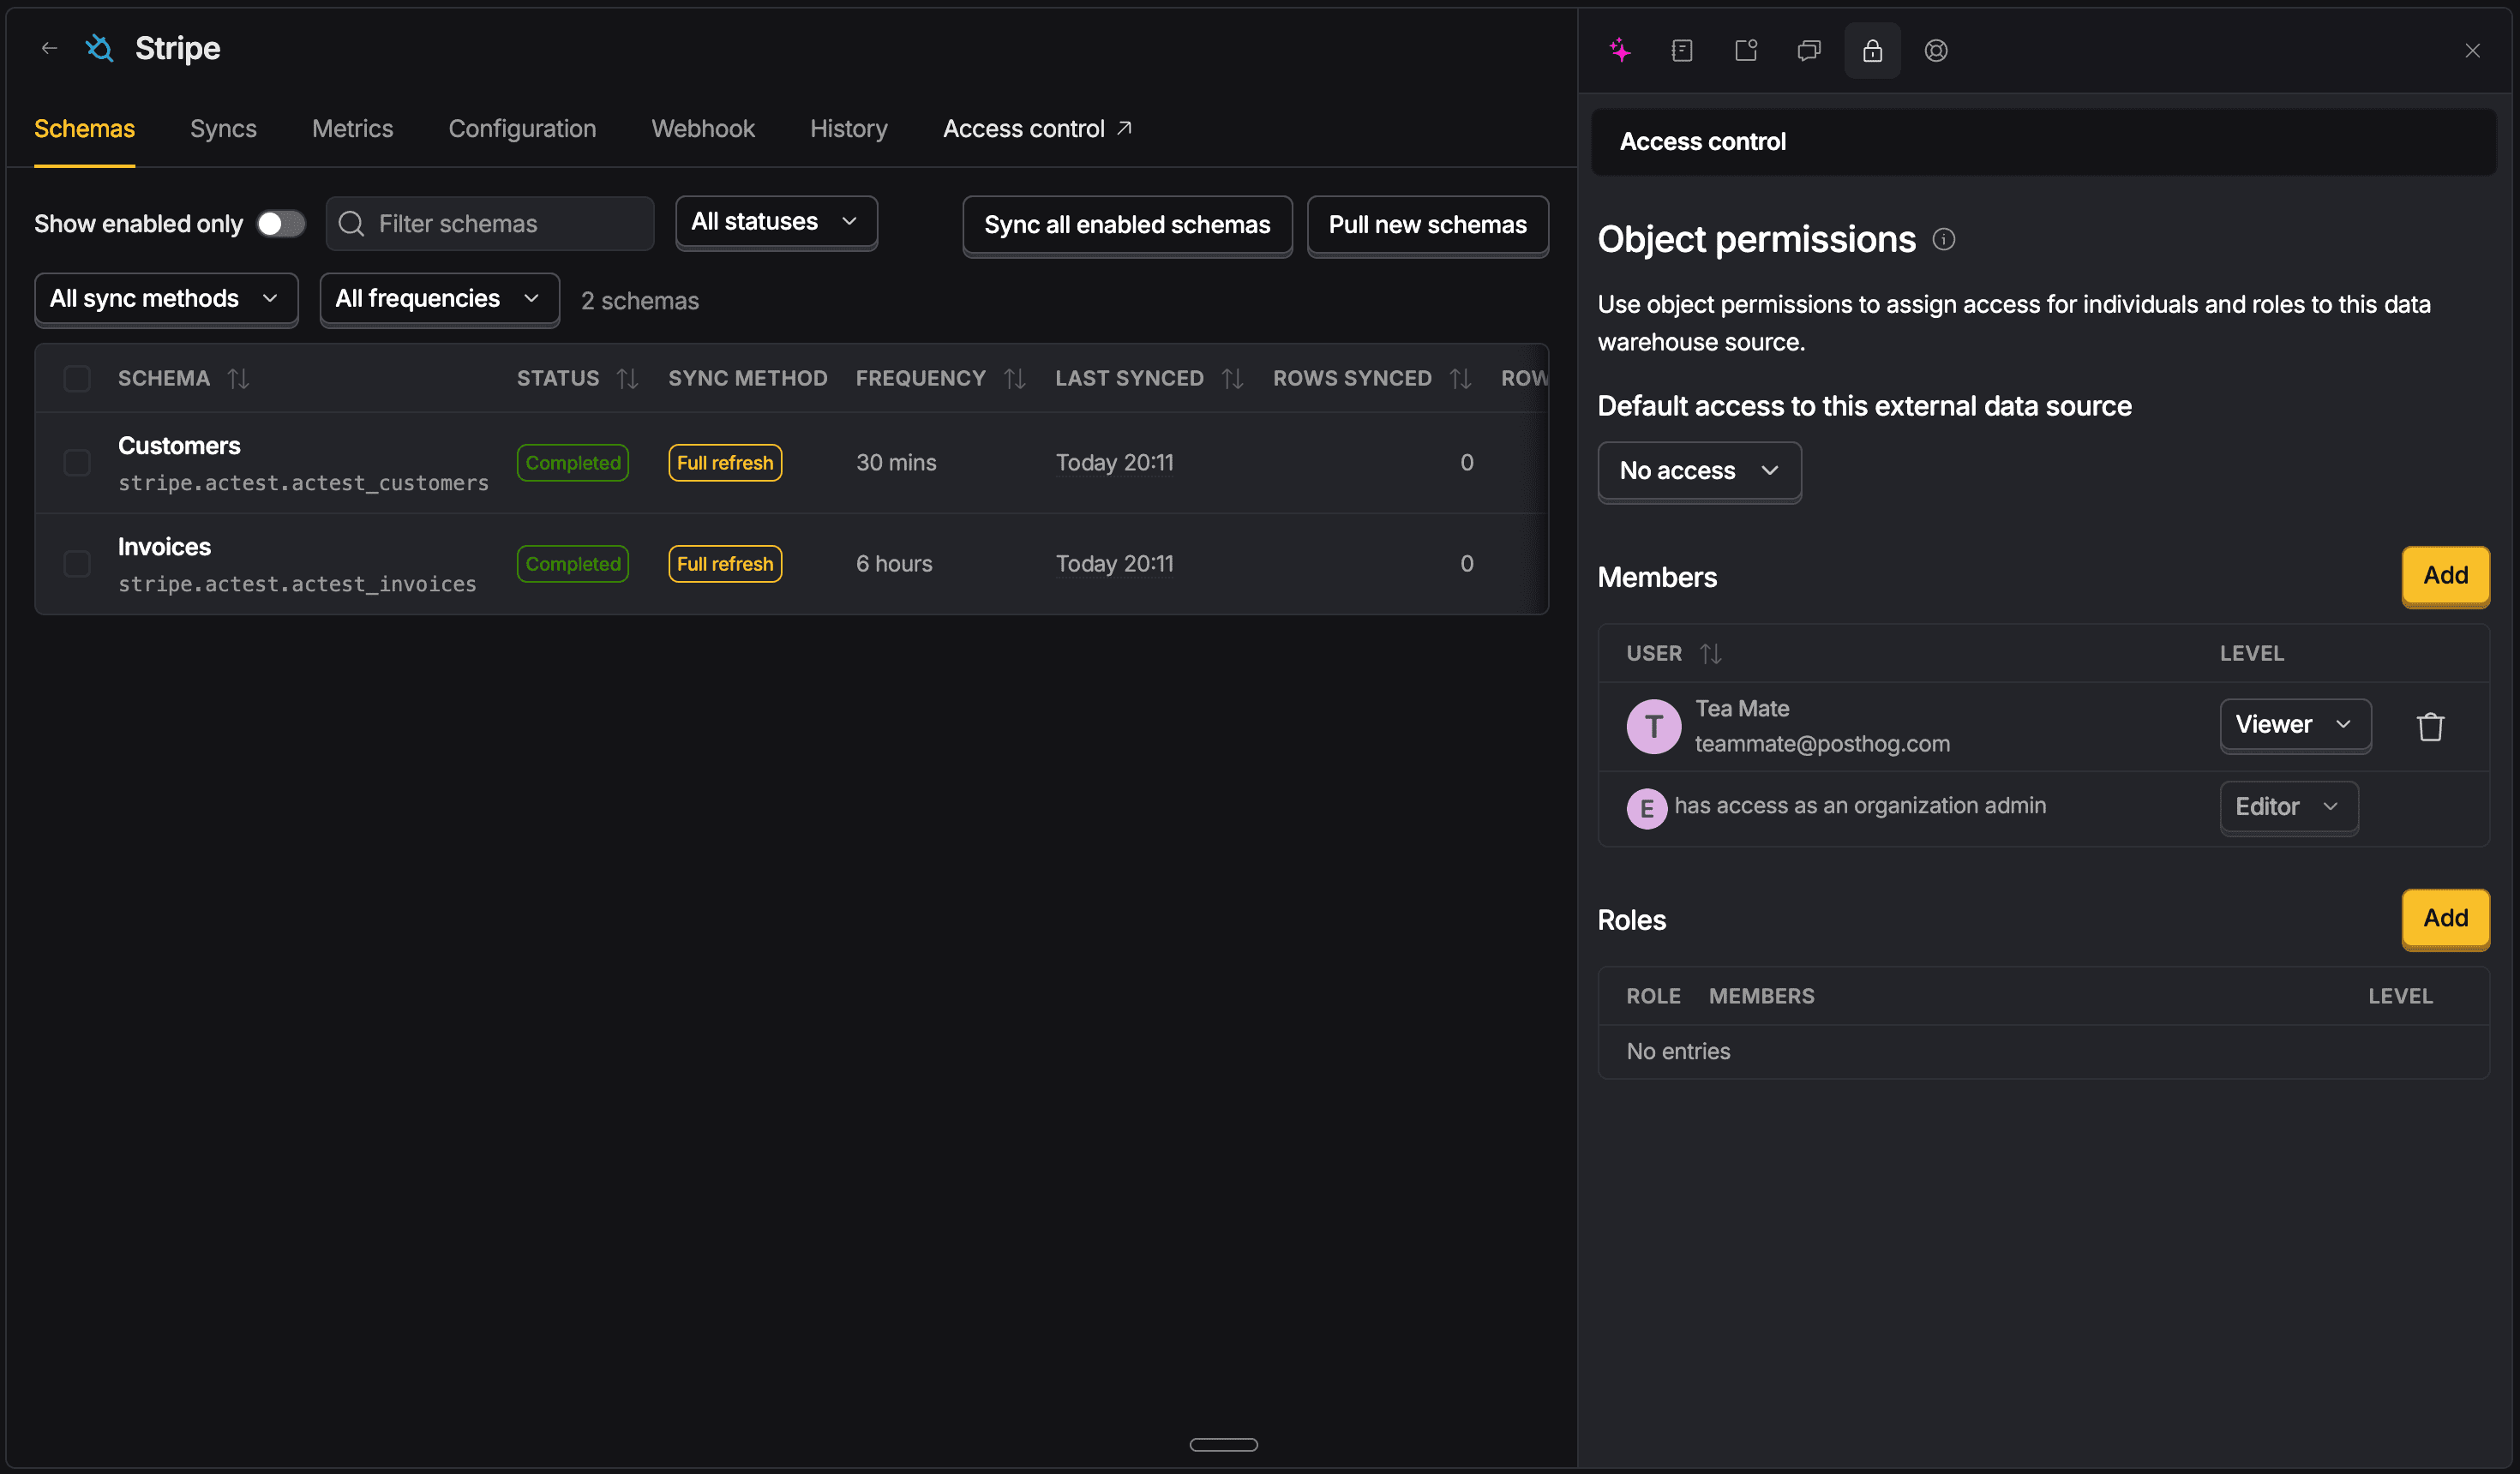This screenshot has height=1474, width=2520.
Task: Click the Tea Mate avatar
Action: point(1653,726)
